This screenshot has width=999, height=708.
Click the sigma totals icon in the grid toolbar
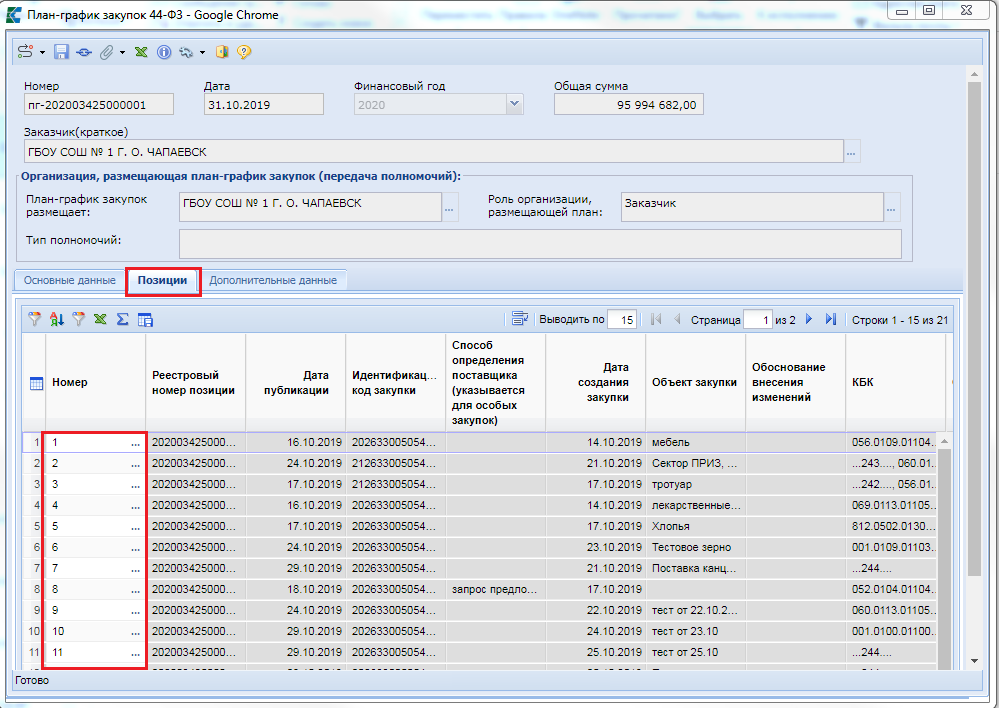[123, 320]
